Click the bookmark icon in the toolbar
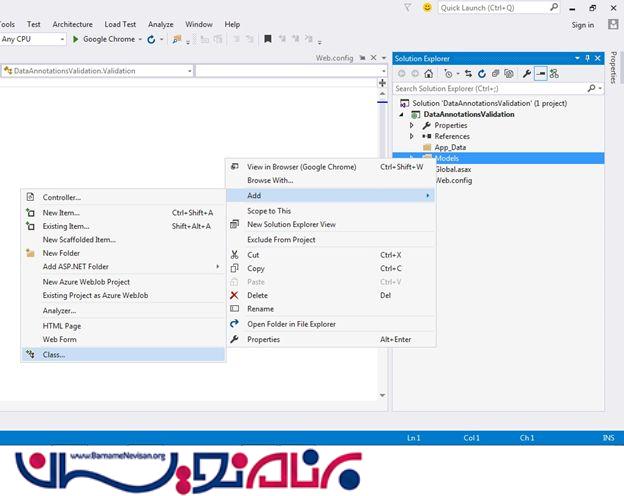The image size is (624, 496). pyautogui.click(x=267, y=39)
